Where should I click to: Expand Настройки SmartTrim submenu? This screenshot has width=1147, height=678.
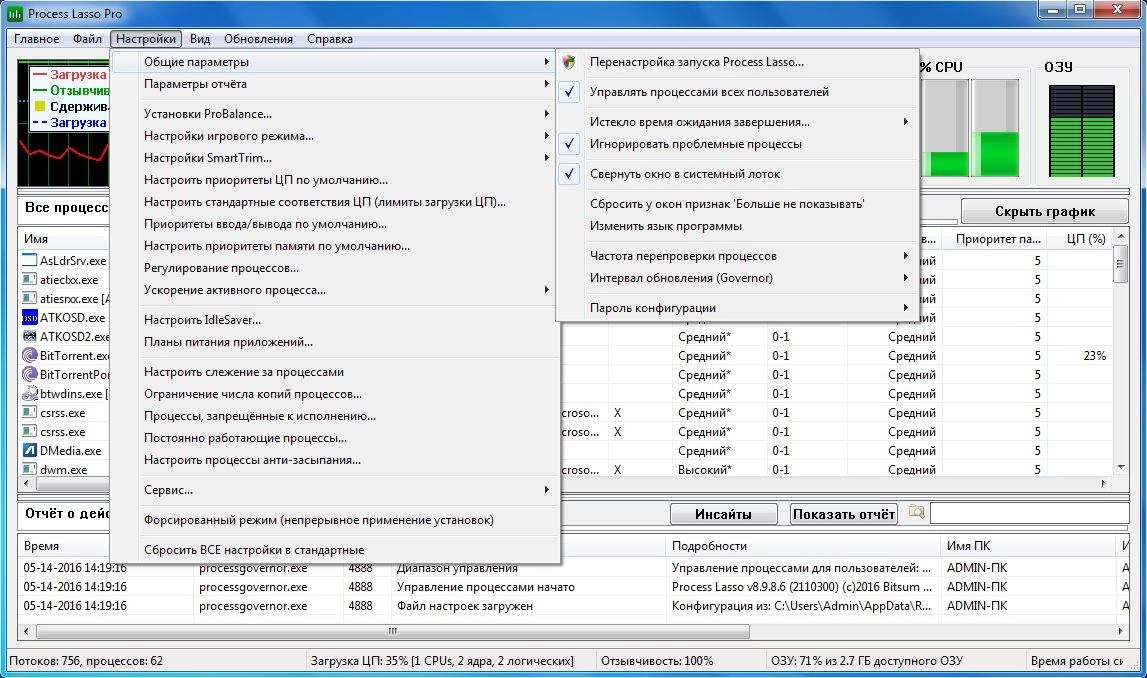point(336,158)
